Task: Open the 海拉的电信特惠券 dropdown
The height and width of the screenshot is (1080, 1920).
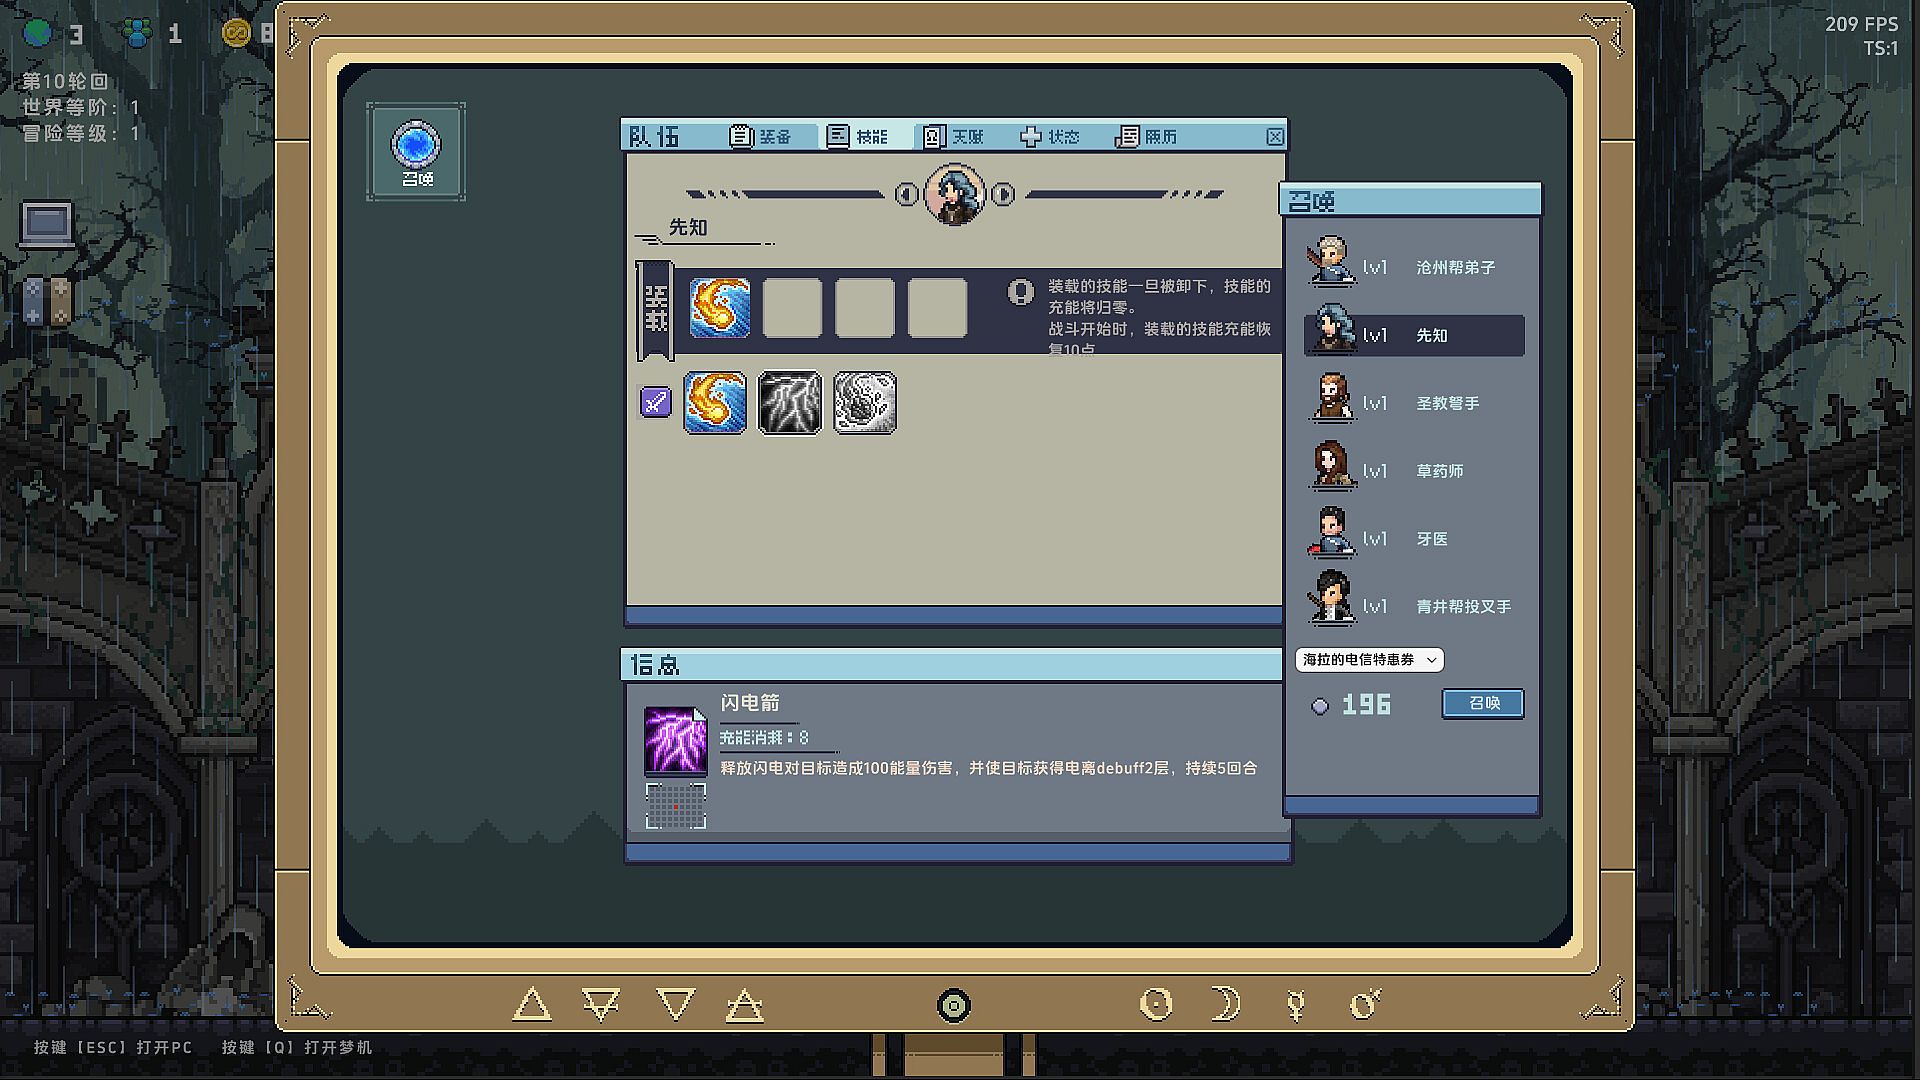Action: 1369,660
